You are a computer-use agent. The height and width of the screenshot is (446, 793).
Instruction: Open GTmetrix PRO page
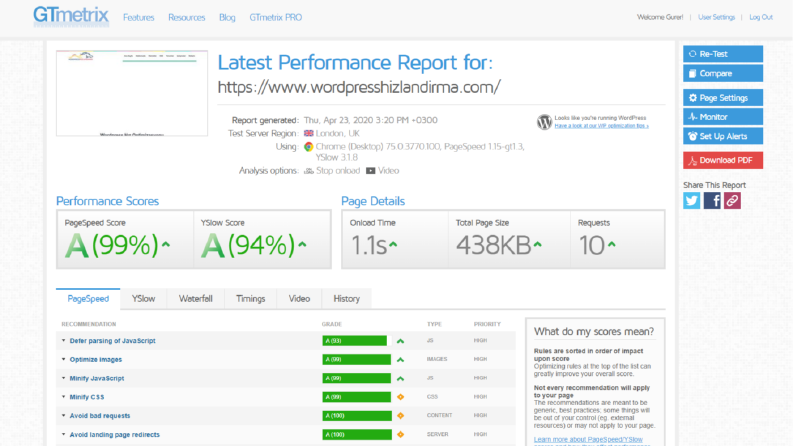276,17
